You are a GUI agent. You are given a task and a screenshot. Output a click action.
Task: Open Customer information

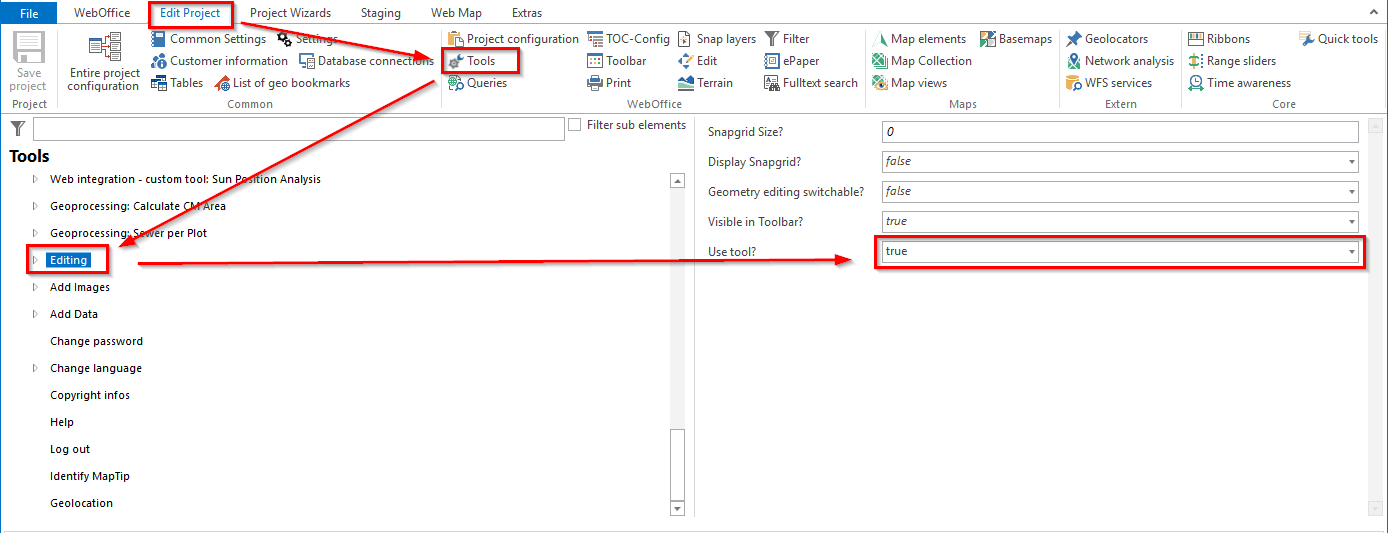[219, 61]
